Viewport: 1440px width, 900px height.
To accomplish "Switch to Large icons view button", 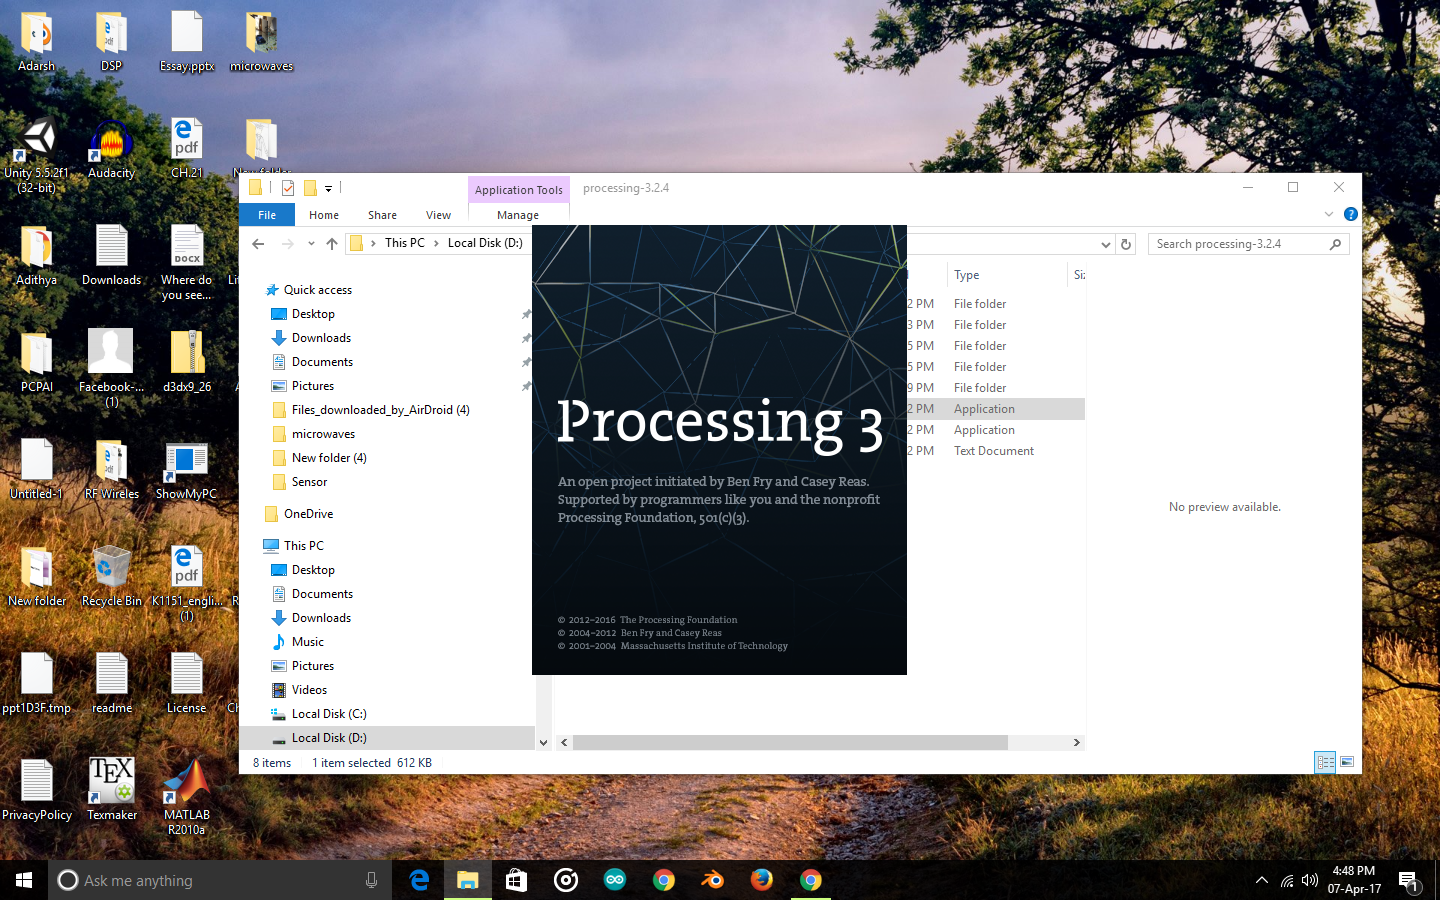I will click(x=1347, y=762).
